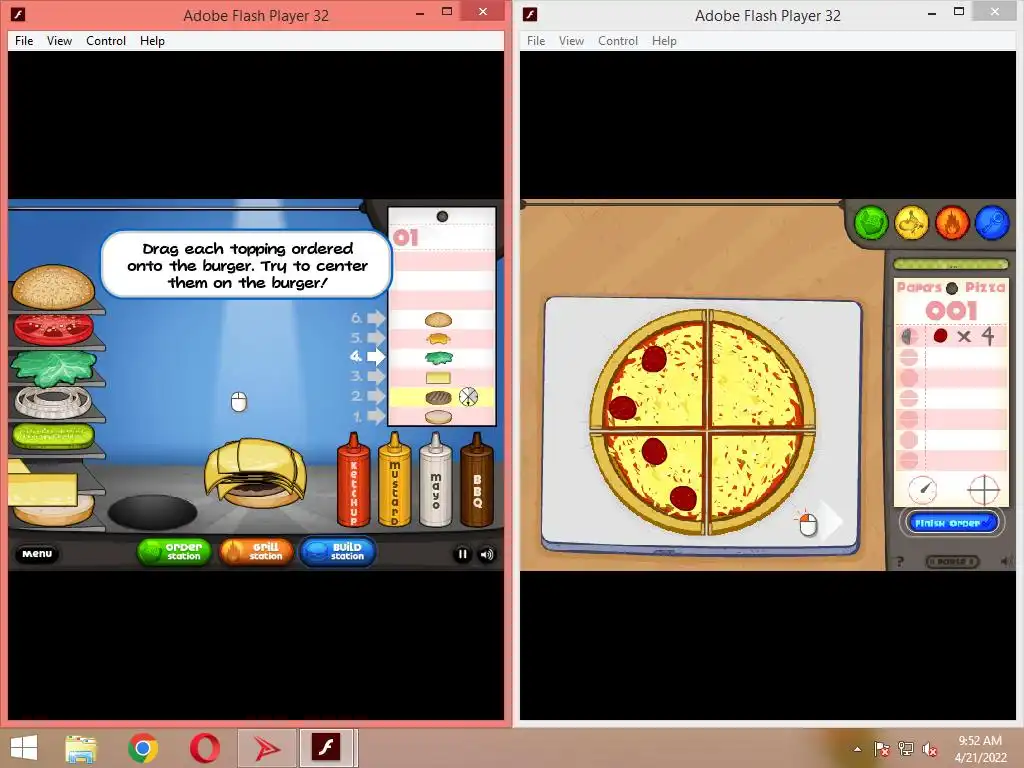Grab the BBQ sauce bottle

(x=477, y=480)
